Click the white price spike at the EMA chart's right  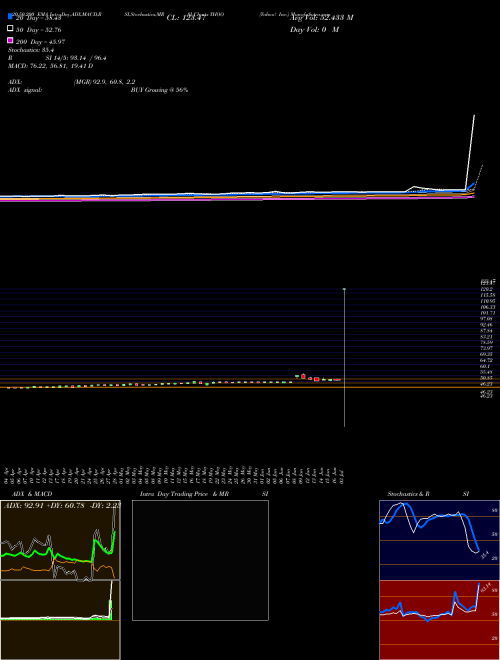[470, 152]
